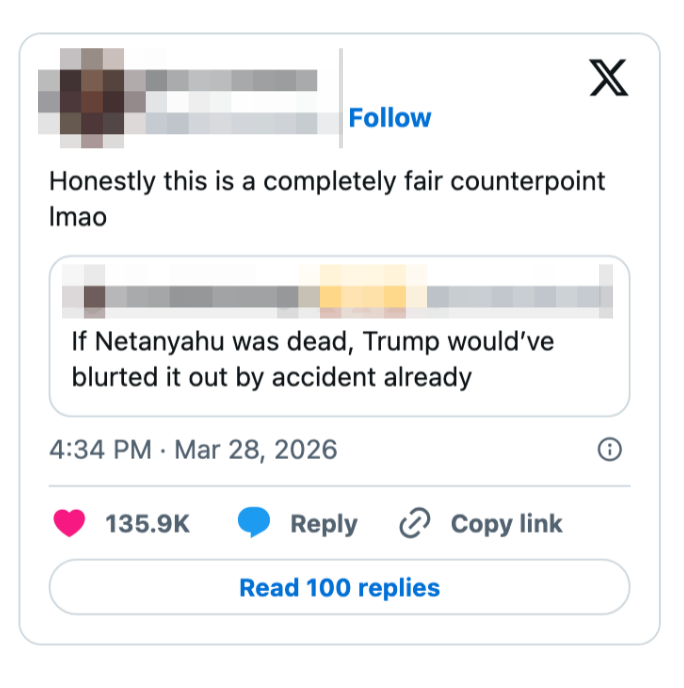This screenshot has height=688, width=684.
Task: Follow the post author
Action: click(389, 118)
